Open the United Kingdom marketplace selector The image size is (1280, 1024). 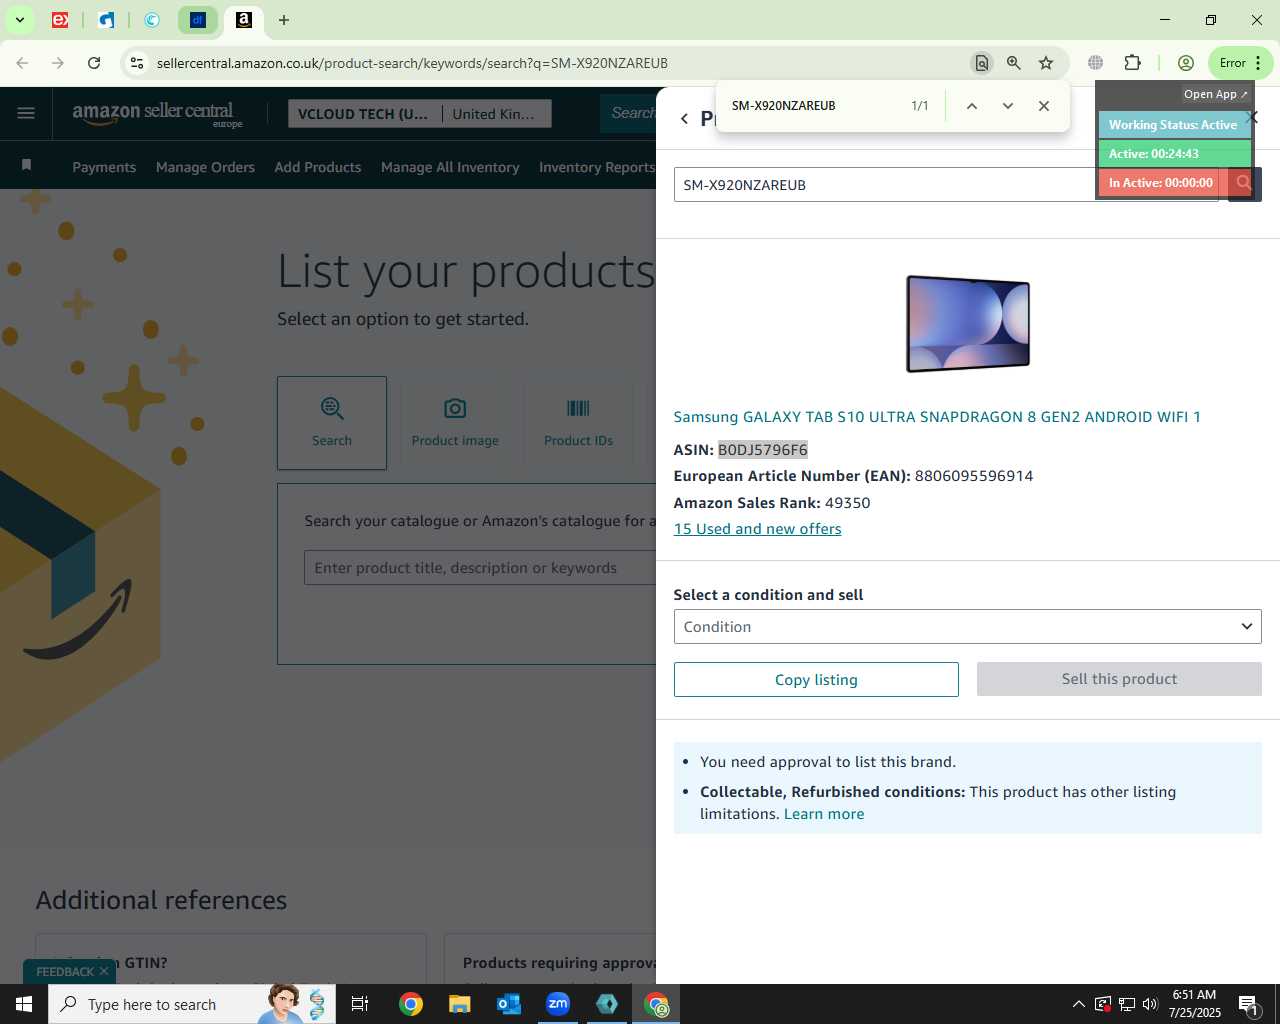[494, 114]
